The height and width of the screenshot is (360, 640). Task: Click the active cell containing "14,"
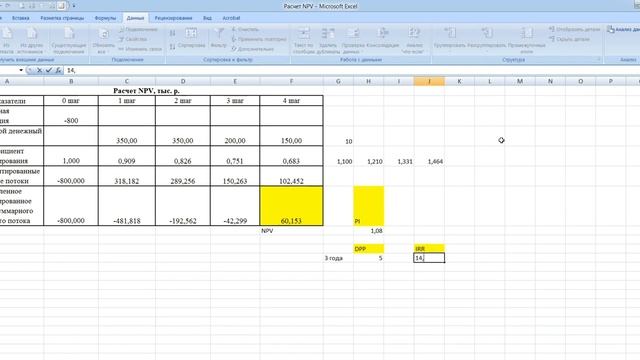[429, 258]
